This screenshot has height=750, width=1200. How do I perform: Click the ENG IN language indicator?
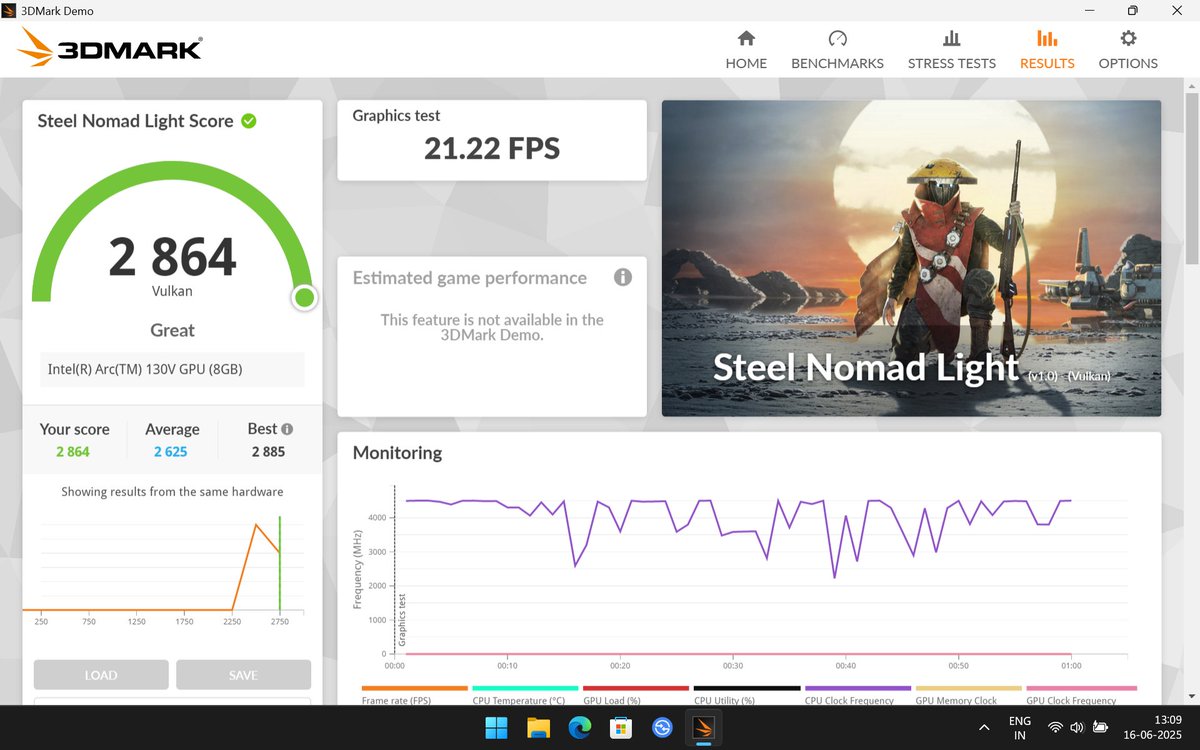coord(1020,728)
